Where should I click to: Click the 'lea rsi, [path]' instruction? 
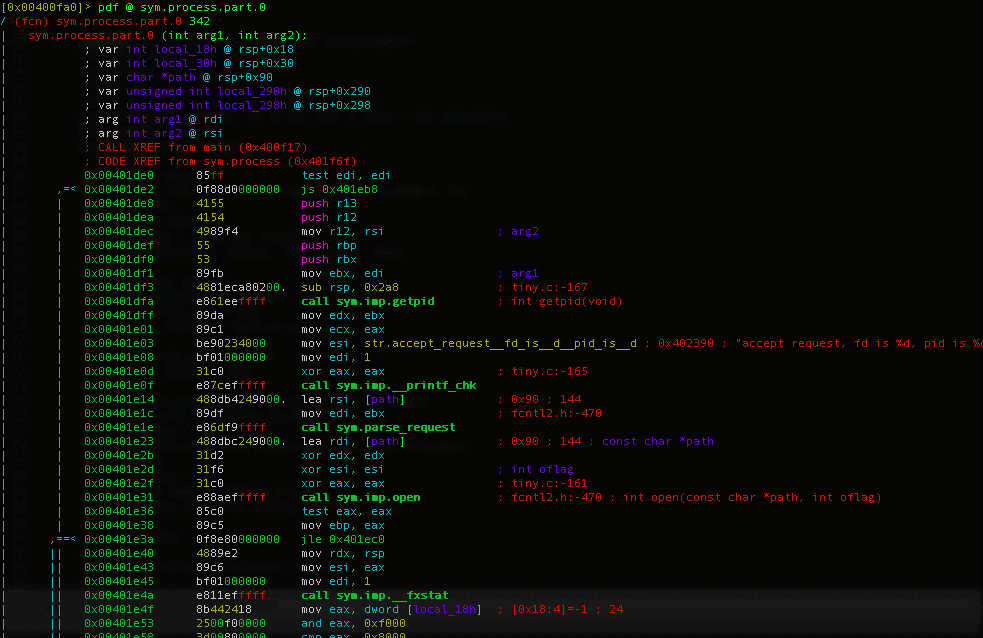click(353, 399)
